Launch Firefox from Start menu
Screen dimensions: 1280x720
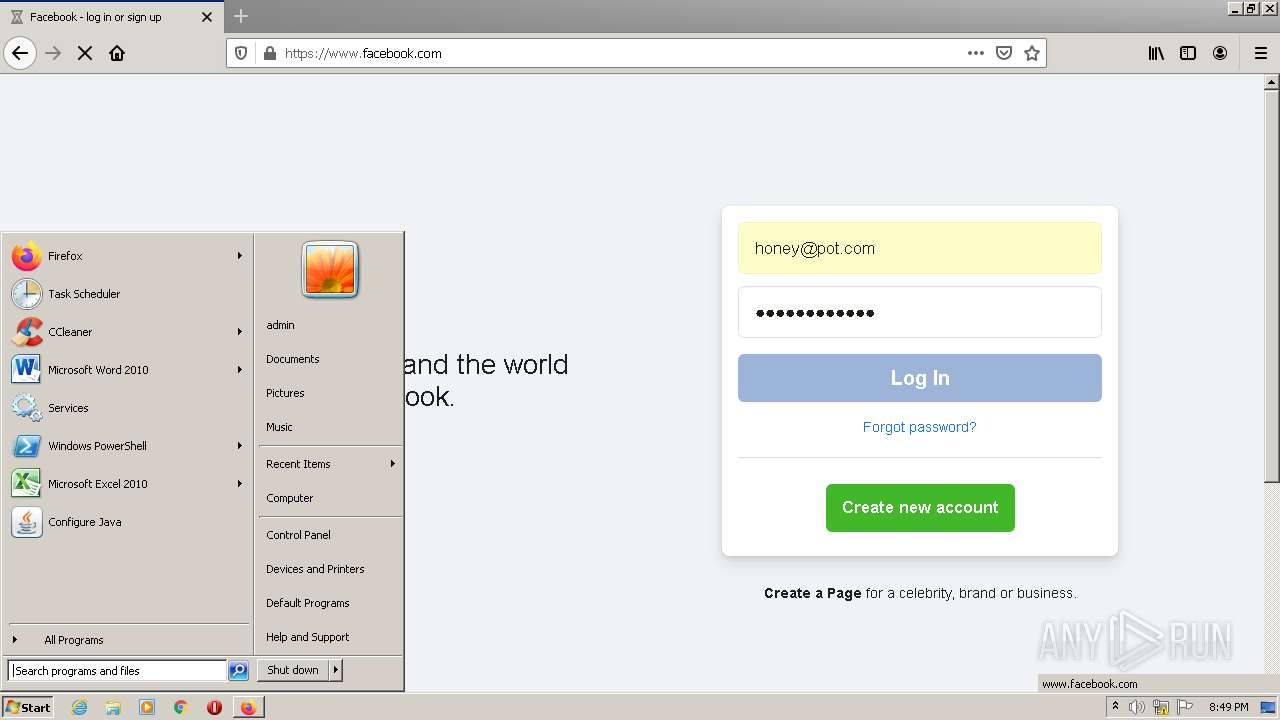pos(127,256)
